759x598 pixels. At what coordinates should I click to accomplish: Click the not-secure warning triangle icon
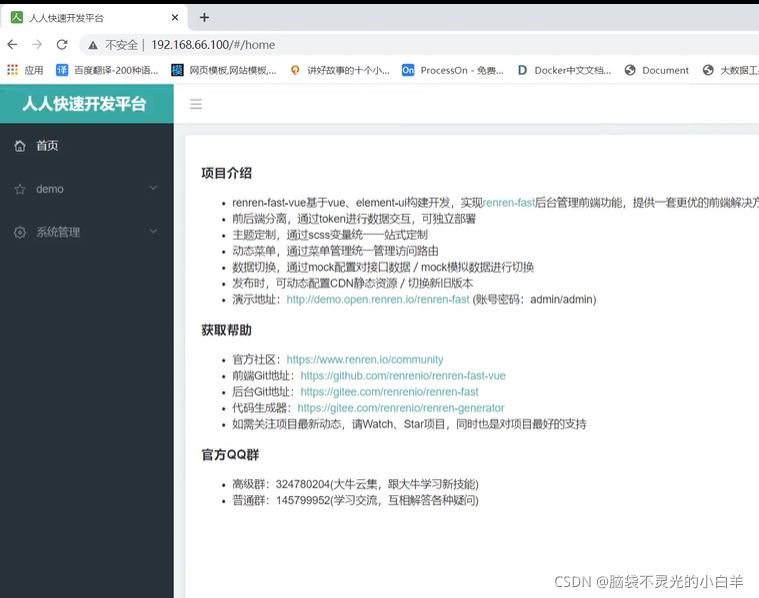pos(92,45)
